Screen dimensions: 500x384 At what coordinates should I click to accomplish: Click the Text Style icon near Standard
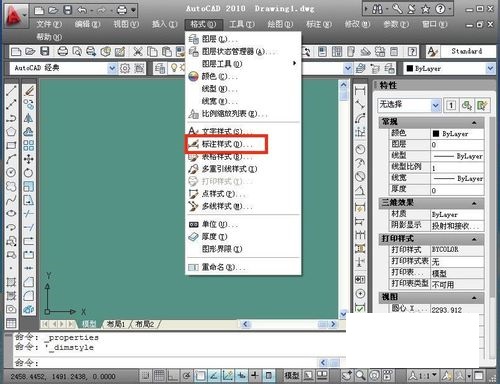click(x=432, y=51)
